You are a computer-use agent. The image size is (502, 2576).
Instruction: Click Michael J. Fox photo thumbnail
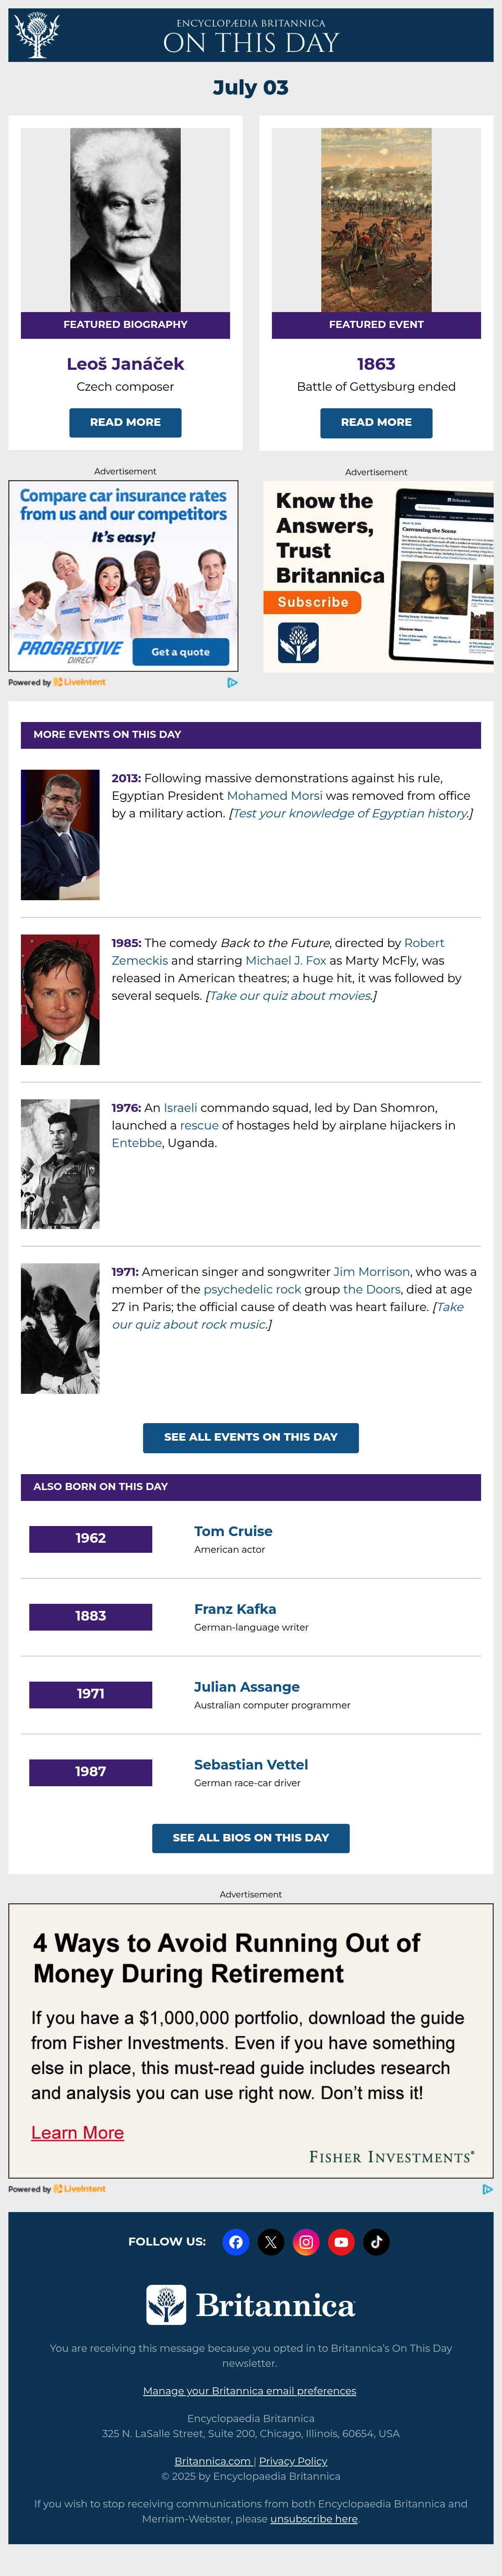coord(60,999)
